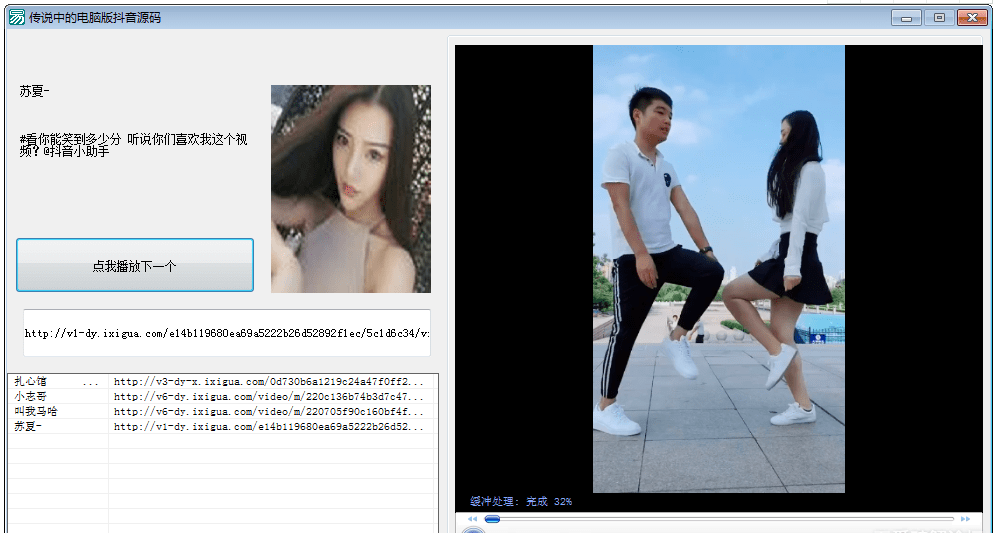
Task: Click the round play button below the seek bar
Action: pyautogui.click(x=474, y=530)
